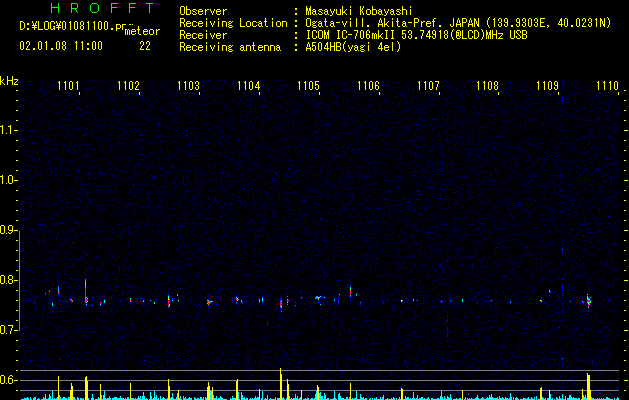
Task: Click the 1108 time axis label
Action: pos(487,85)
